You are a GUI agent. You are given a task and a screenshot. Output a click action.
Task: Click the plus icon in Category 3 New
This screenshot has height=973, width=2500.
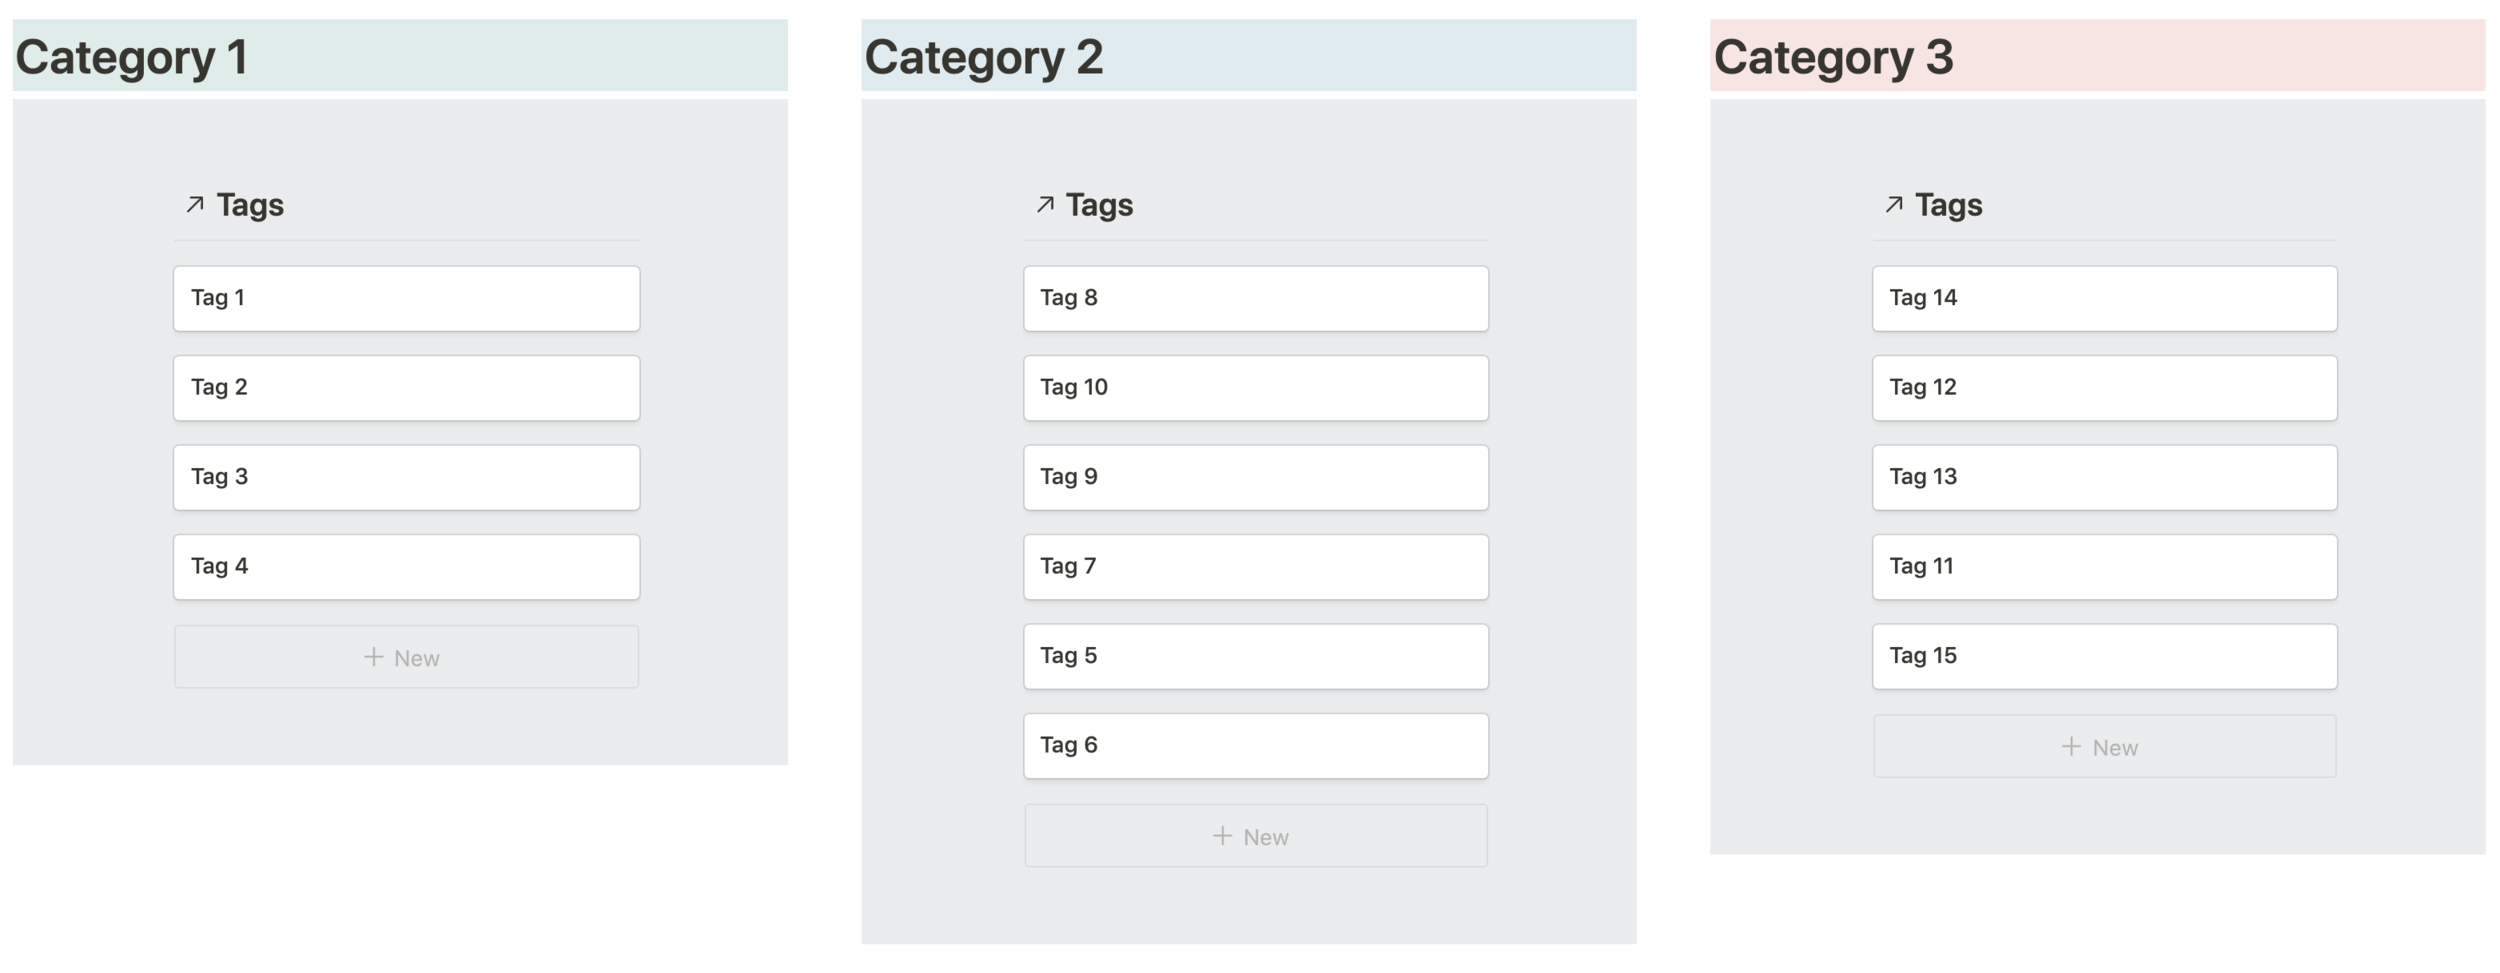click(2071, 747)
